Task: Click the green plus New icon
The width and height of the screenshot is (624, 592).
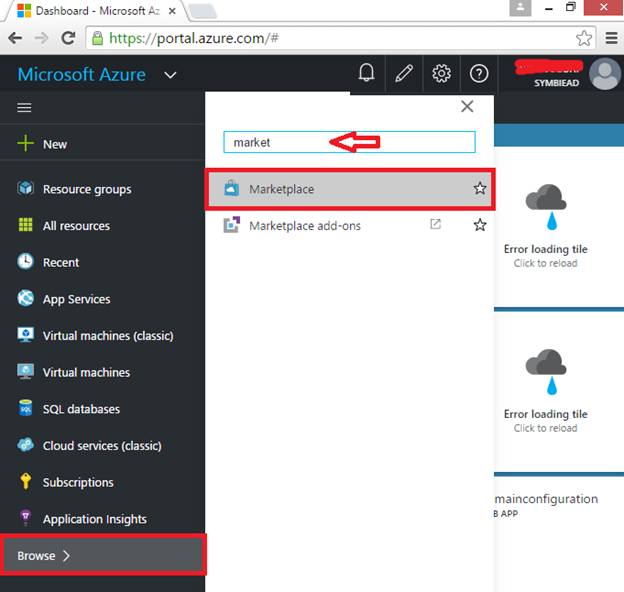Action: coord(25,143)
